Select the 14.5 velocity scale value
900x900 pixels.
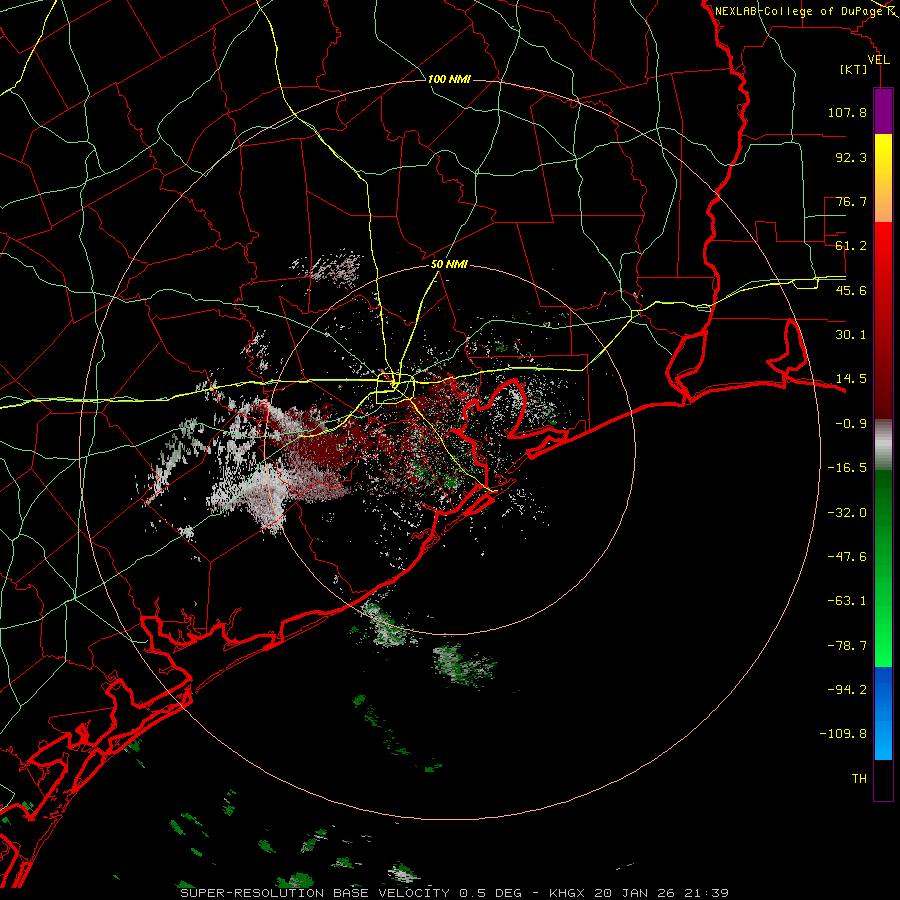tap(851, 379)
